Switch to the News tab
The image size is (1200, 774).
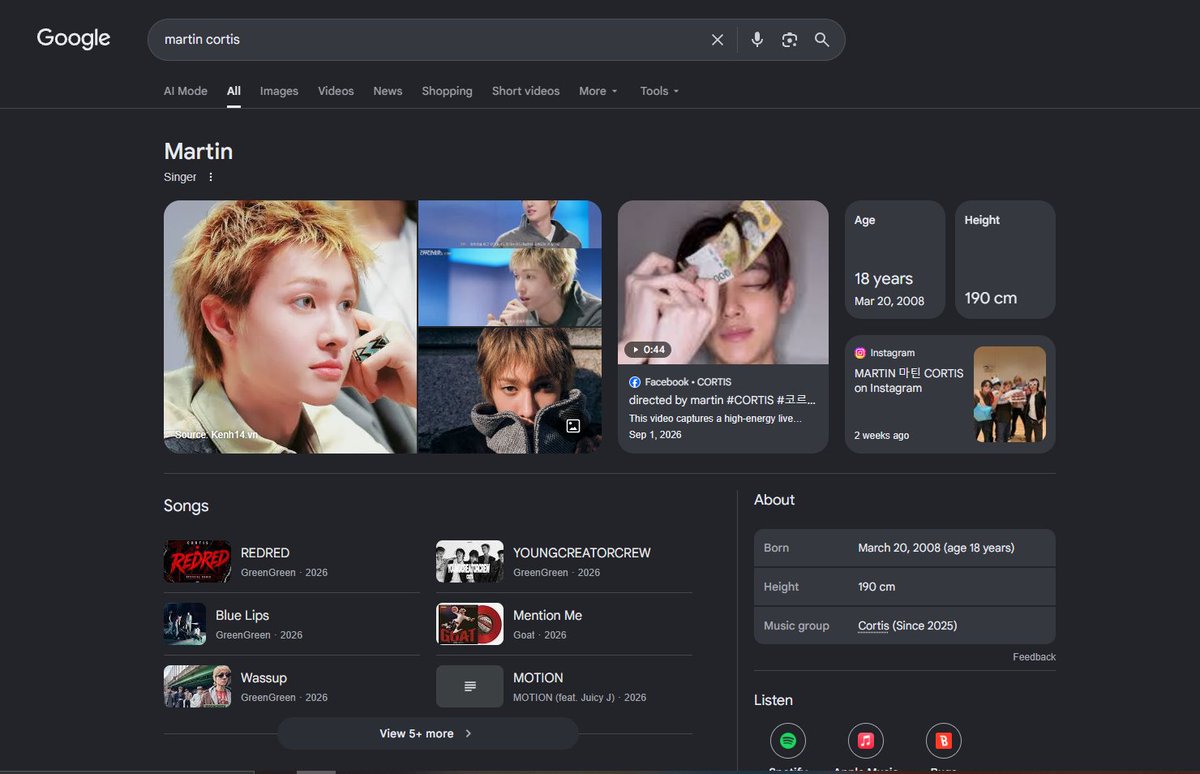388,91
